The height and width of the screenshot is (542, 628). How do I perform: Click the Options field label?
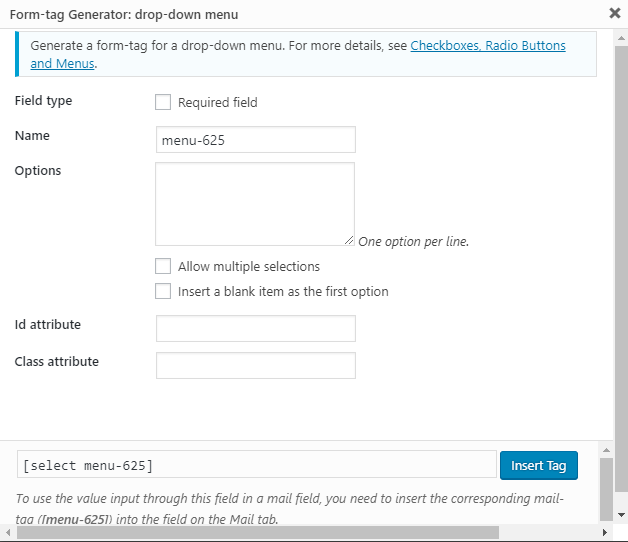click(38, 171)
